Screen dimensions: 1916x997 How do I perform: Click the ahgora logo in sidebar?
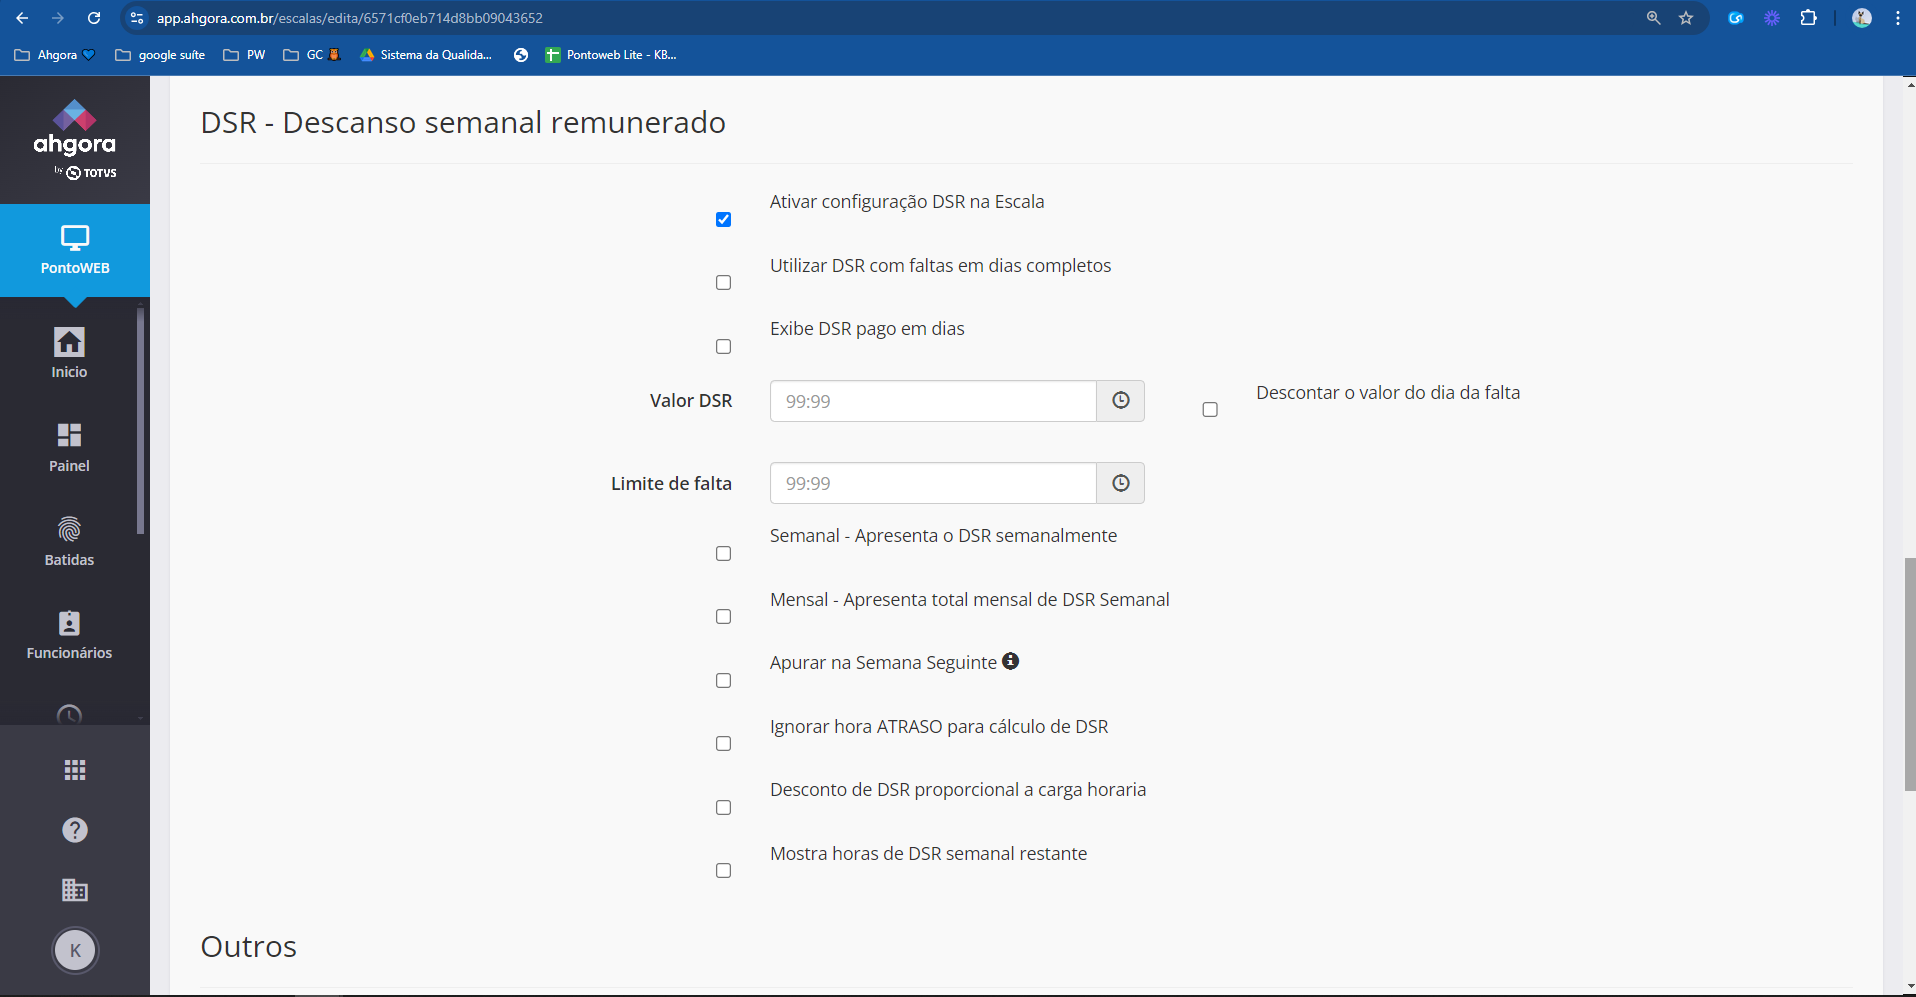point(75,140)
